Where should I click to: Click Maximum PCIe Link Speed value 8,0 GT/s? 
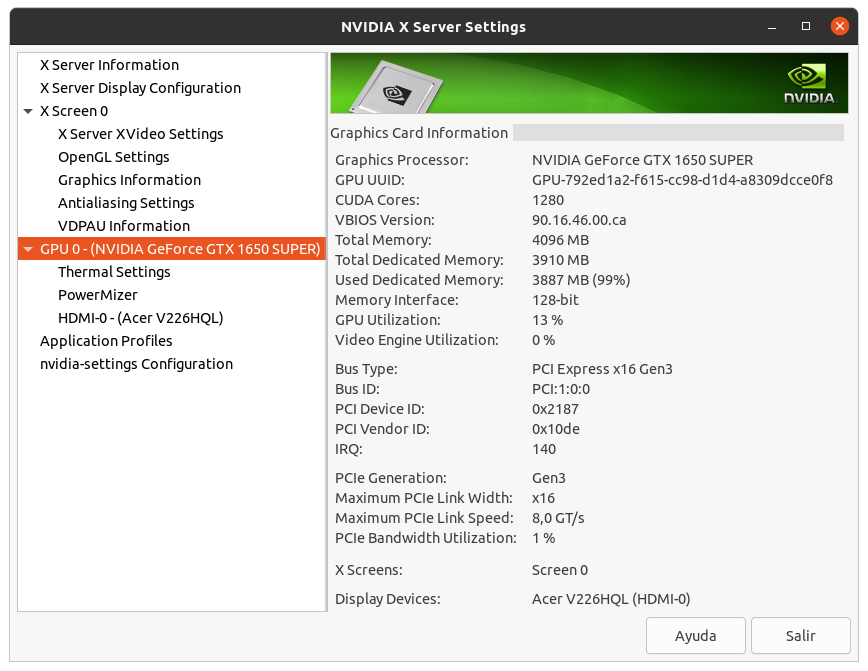coord(558,518)
